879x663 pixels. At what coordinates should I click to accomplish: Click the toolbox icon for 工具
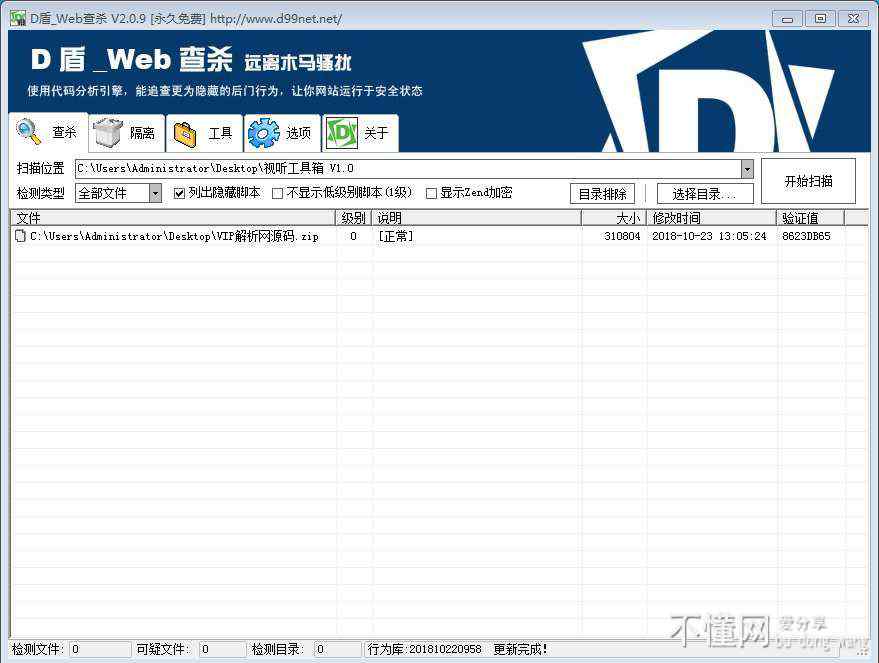(185, 133)
